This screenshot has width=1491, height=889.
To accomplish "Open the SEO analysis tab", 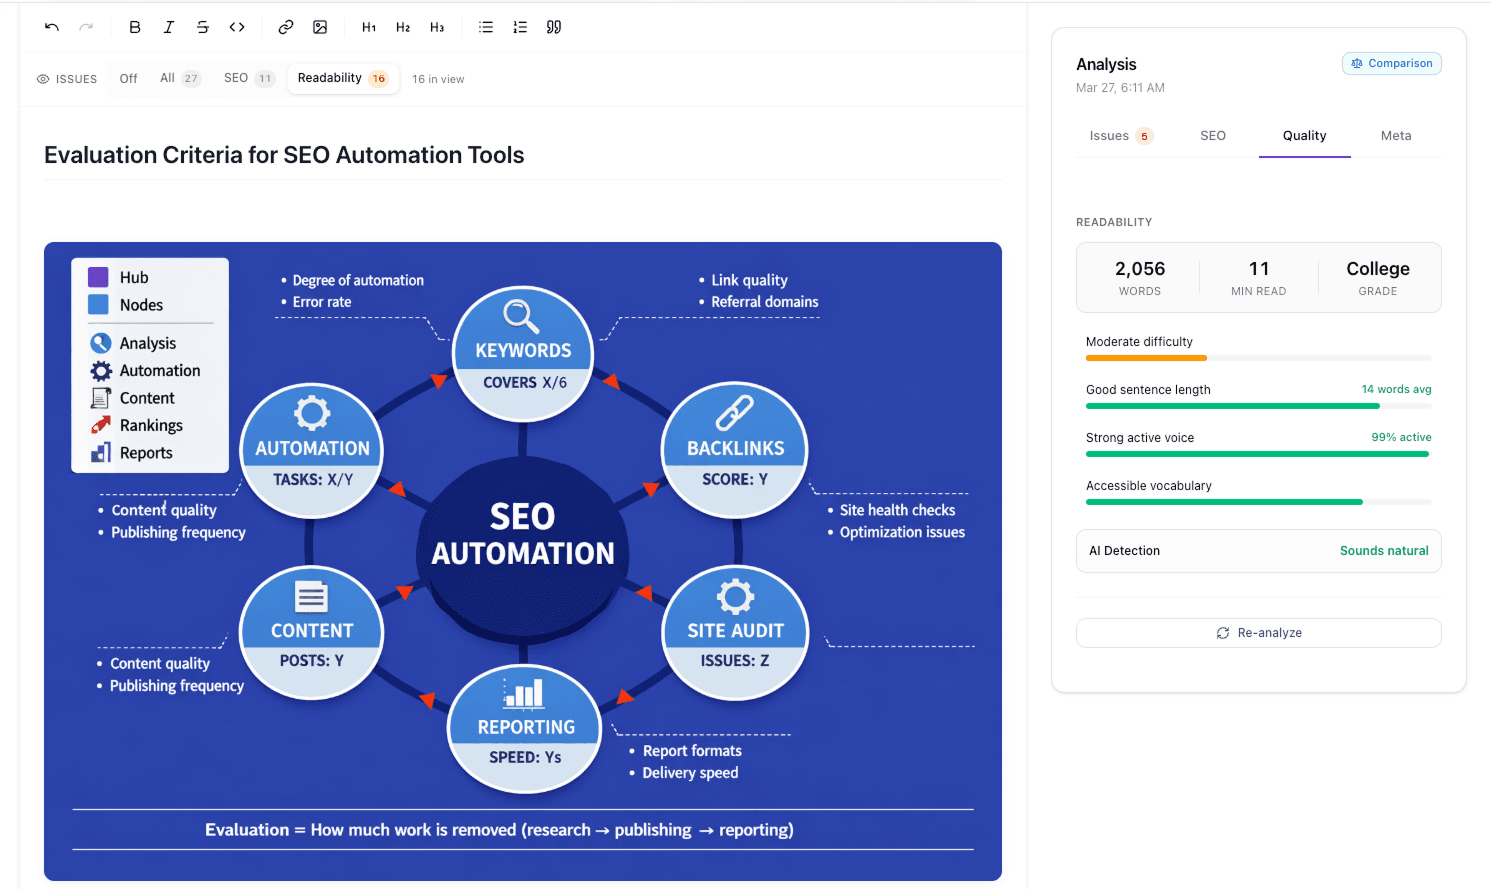I will pyautogui.click(x=1213, y=135).
